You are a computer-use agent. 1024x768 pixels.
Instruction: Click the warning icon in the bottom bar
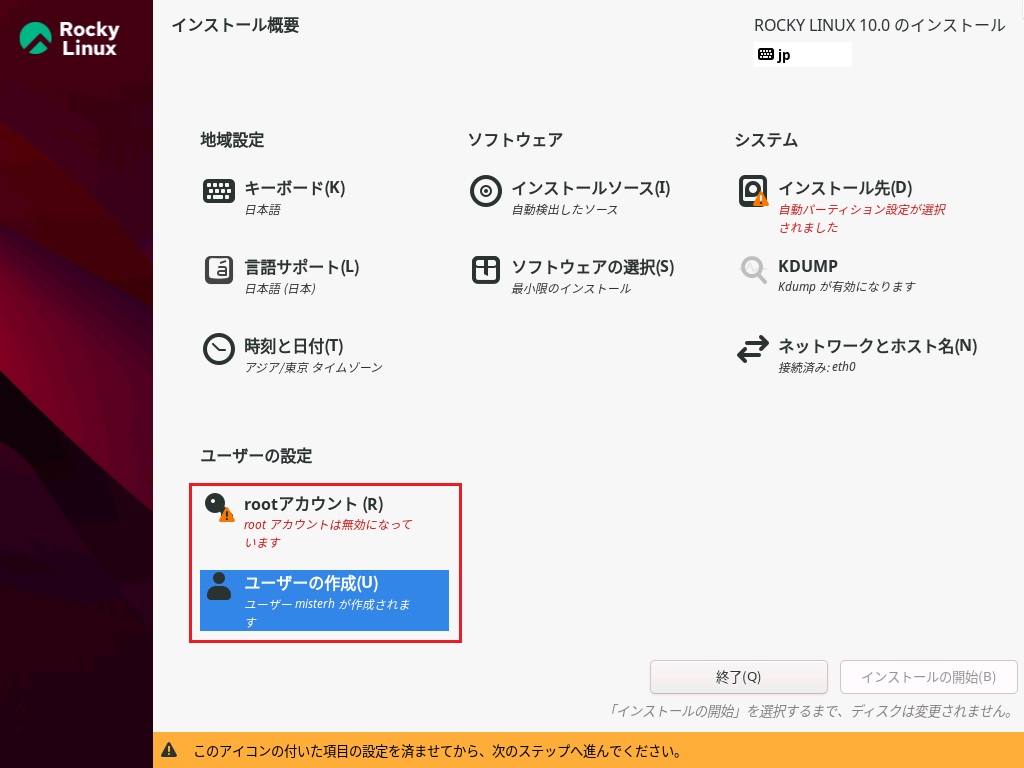coord(170,750)
